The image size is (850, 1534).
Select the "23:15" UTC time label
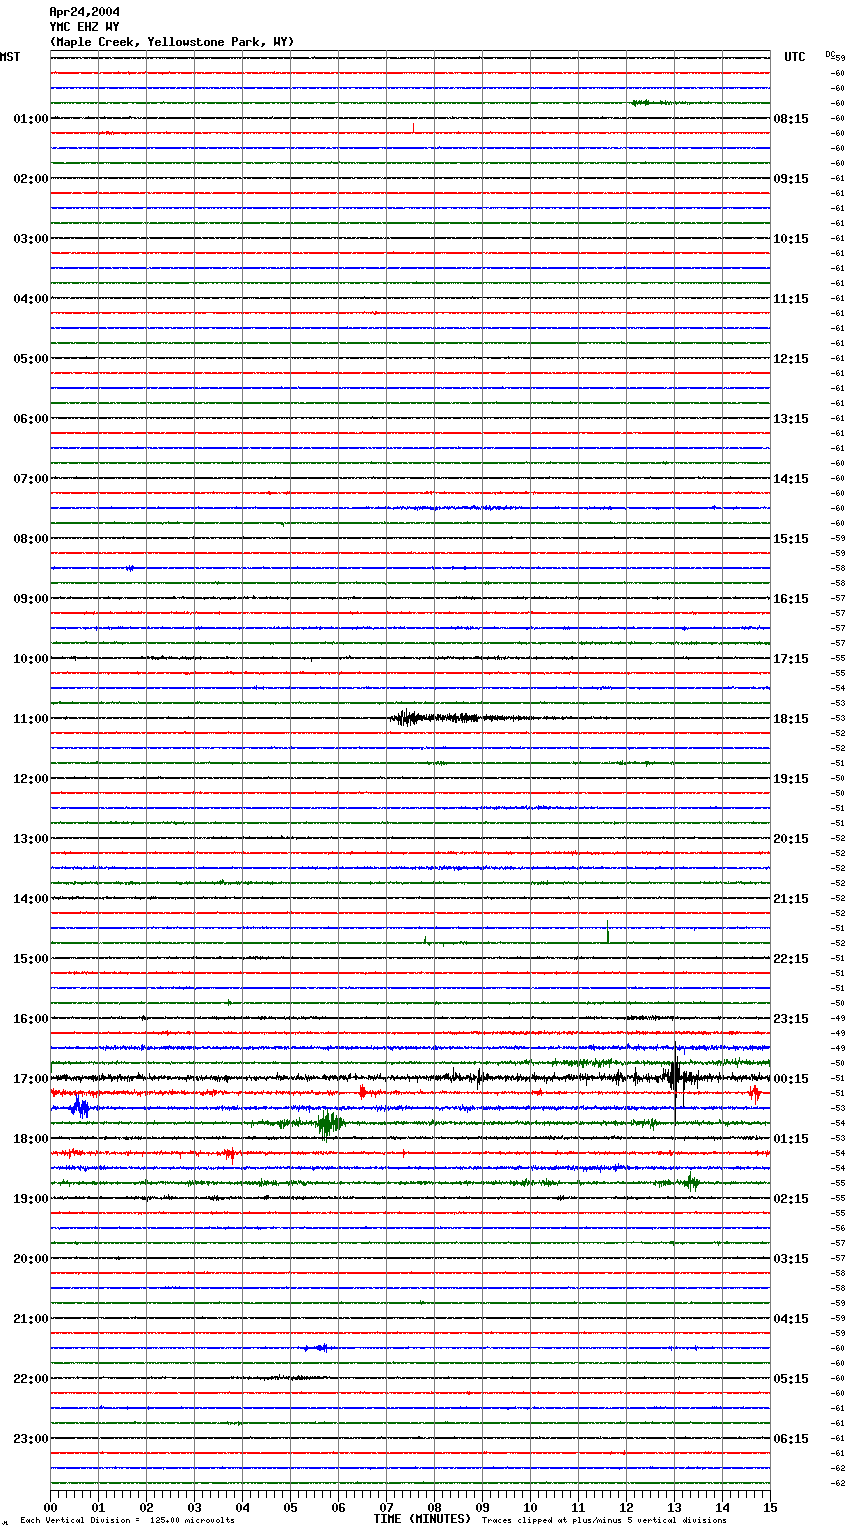(x=791, y=1018)
